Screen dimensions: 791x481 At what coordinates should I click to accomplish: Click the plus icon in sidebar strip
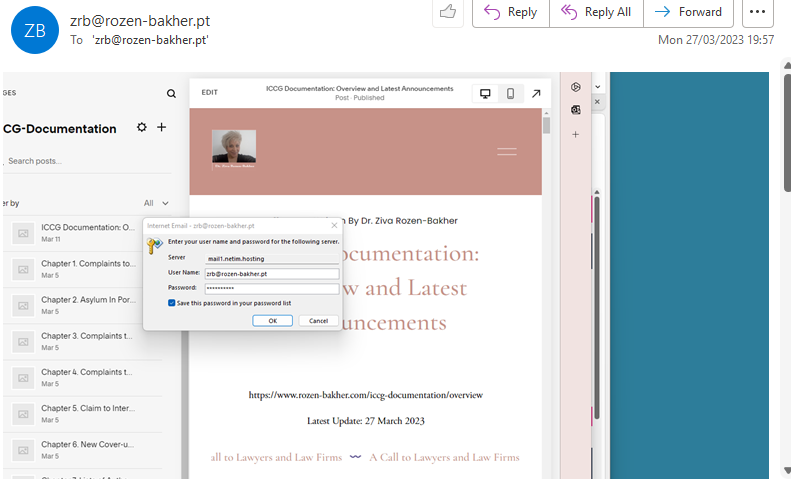pos(576,134)
